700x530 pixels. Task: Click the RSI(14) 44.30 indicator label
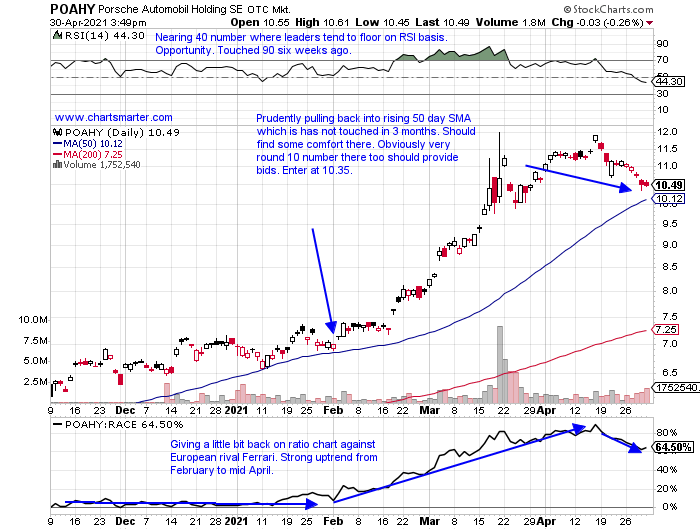105,36
